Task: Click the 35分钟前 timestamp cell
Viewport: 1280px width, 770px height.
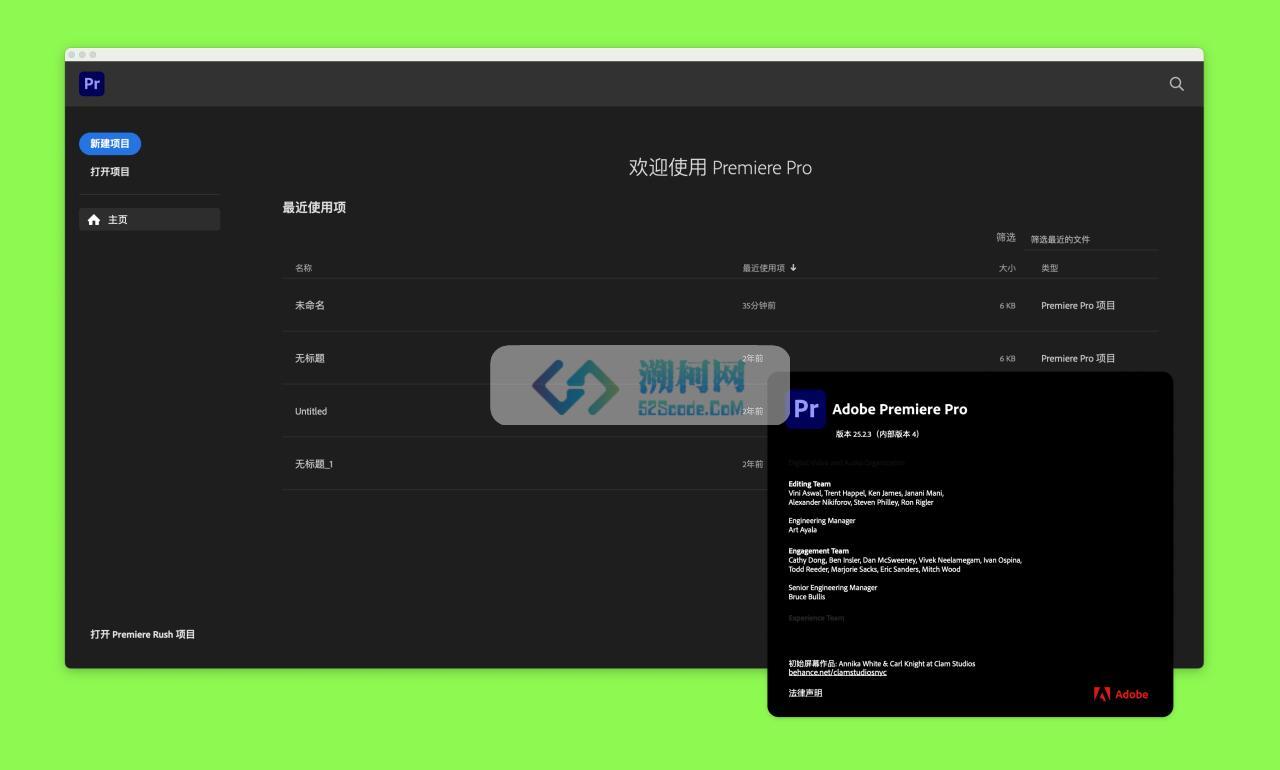Action: tap(759, 306)
